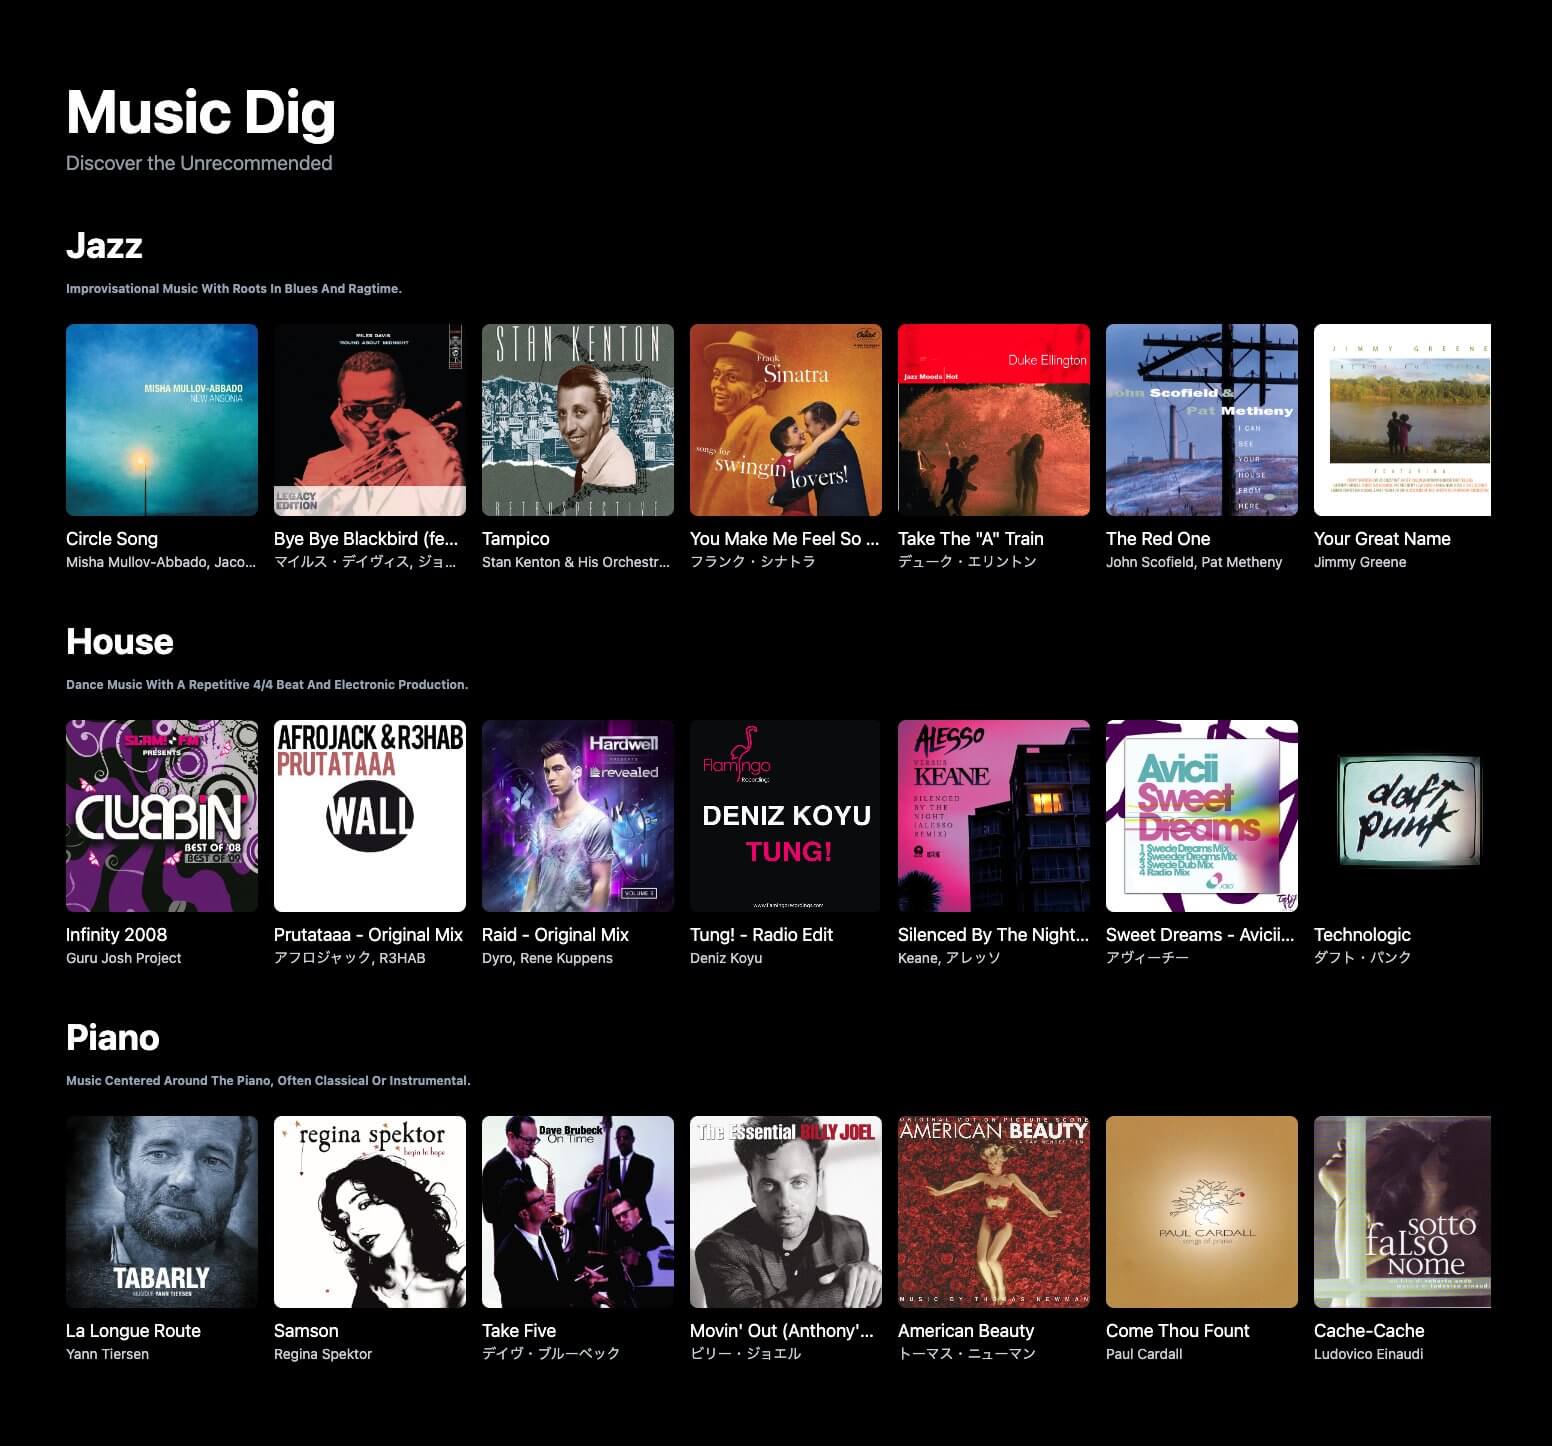Screen dimensions: 1552x1446
Task: Open the Daft Punk Technologic cover
Action: coord(1402,816)
